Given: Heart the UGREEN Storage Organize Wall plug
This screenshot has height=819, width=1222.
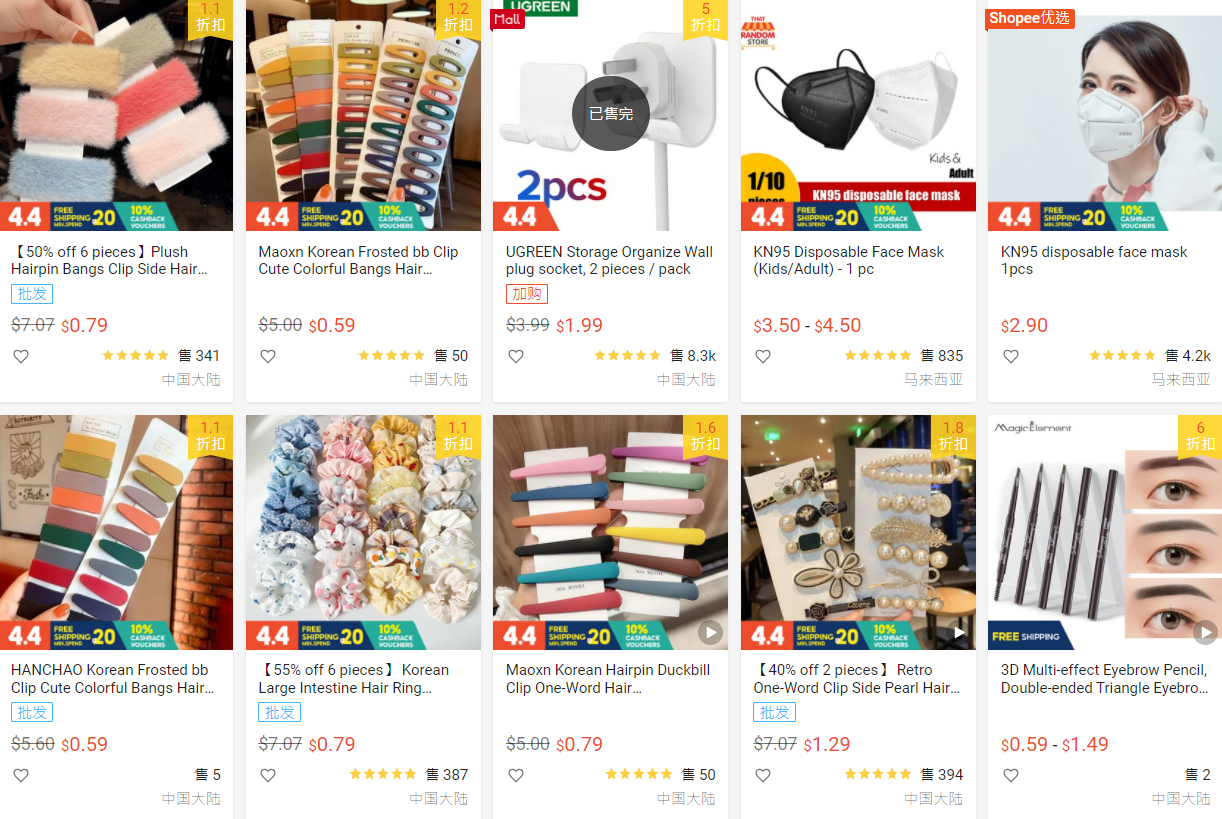Looking at the screenshot, I should click(516, 356).
